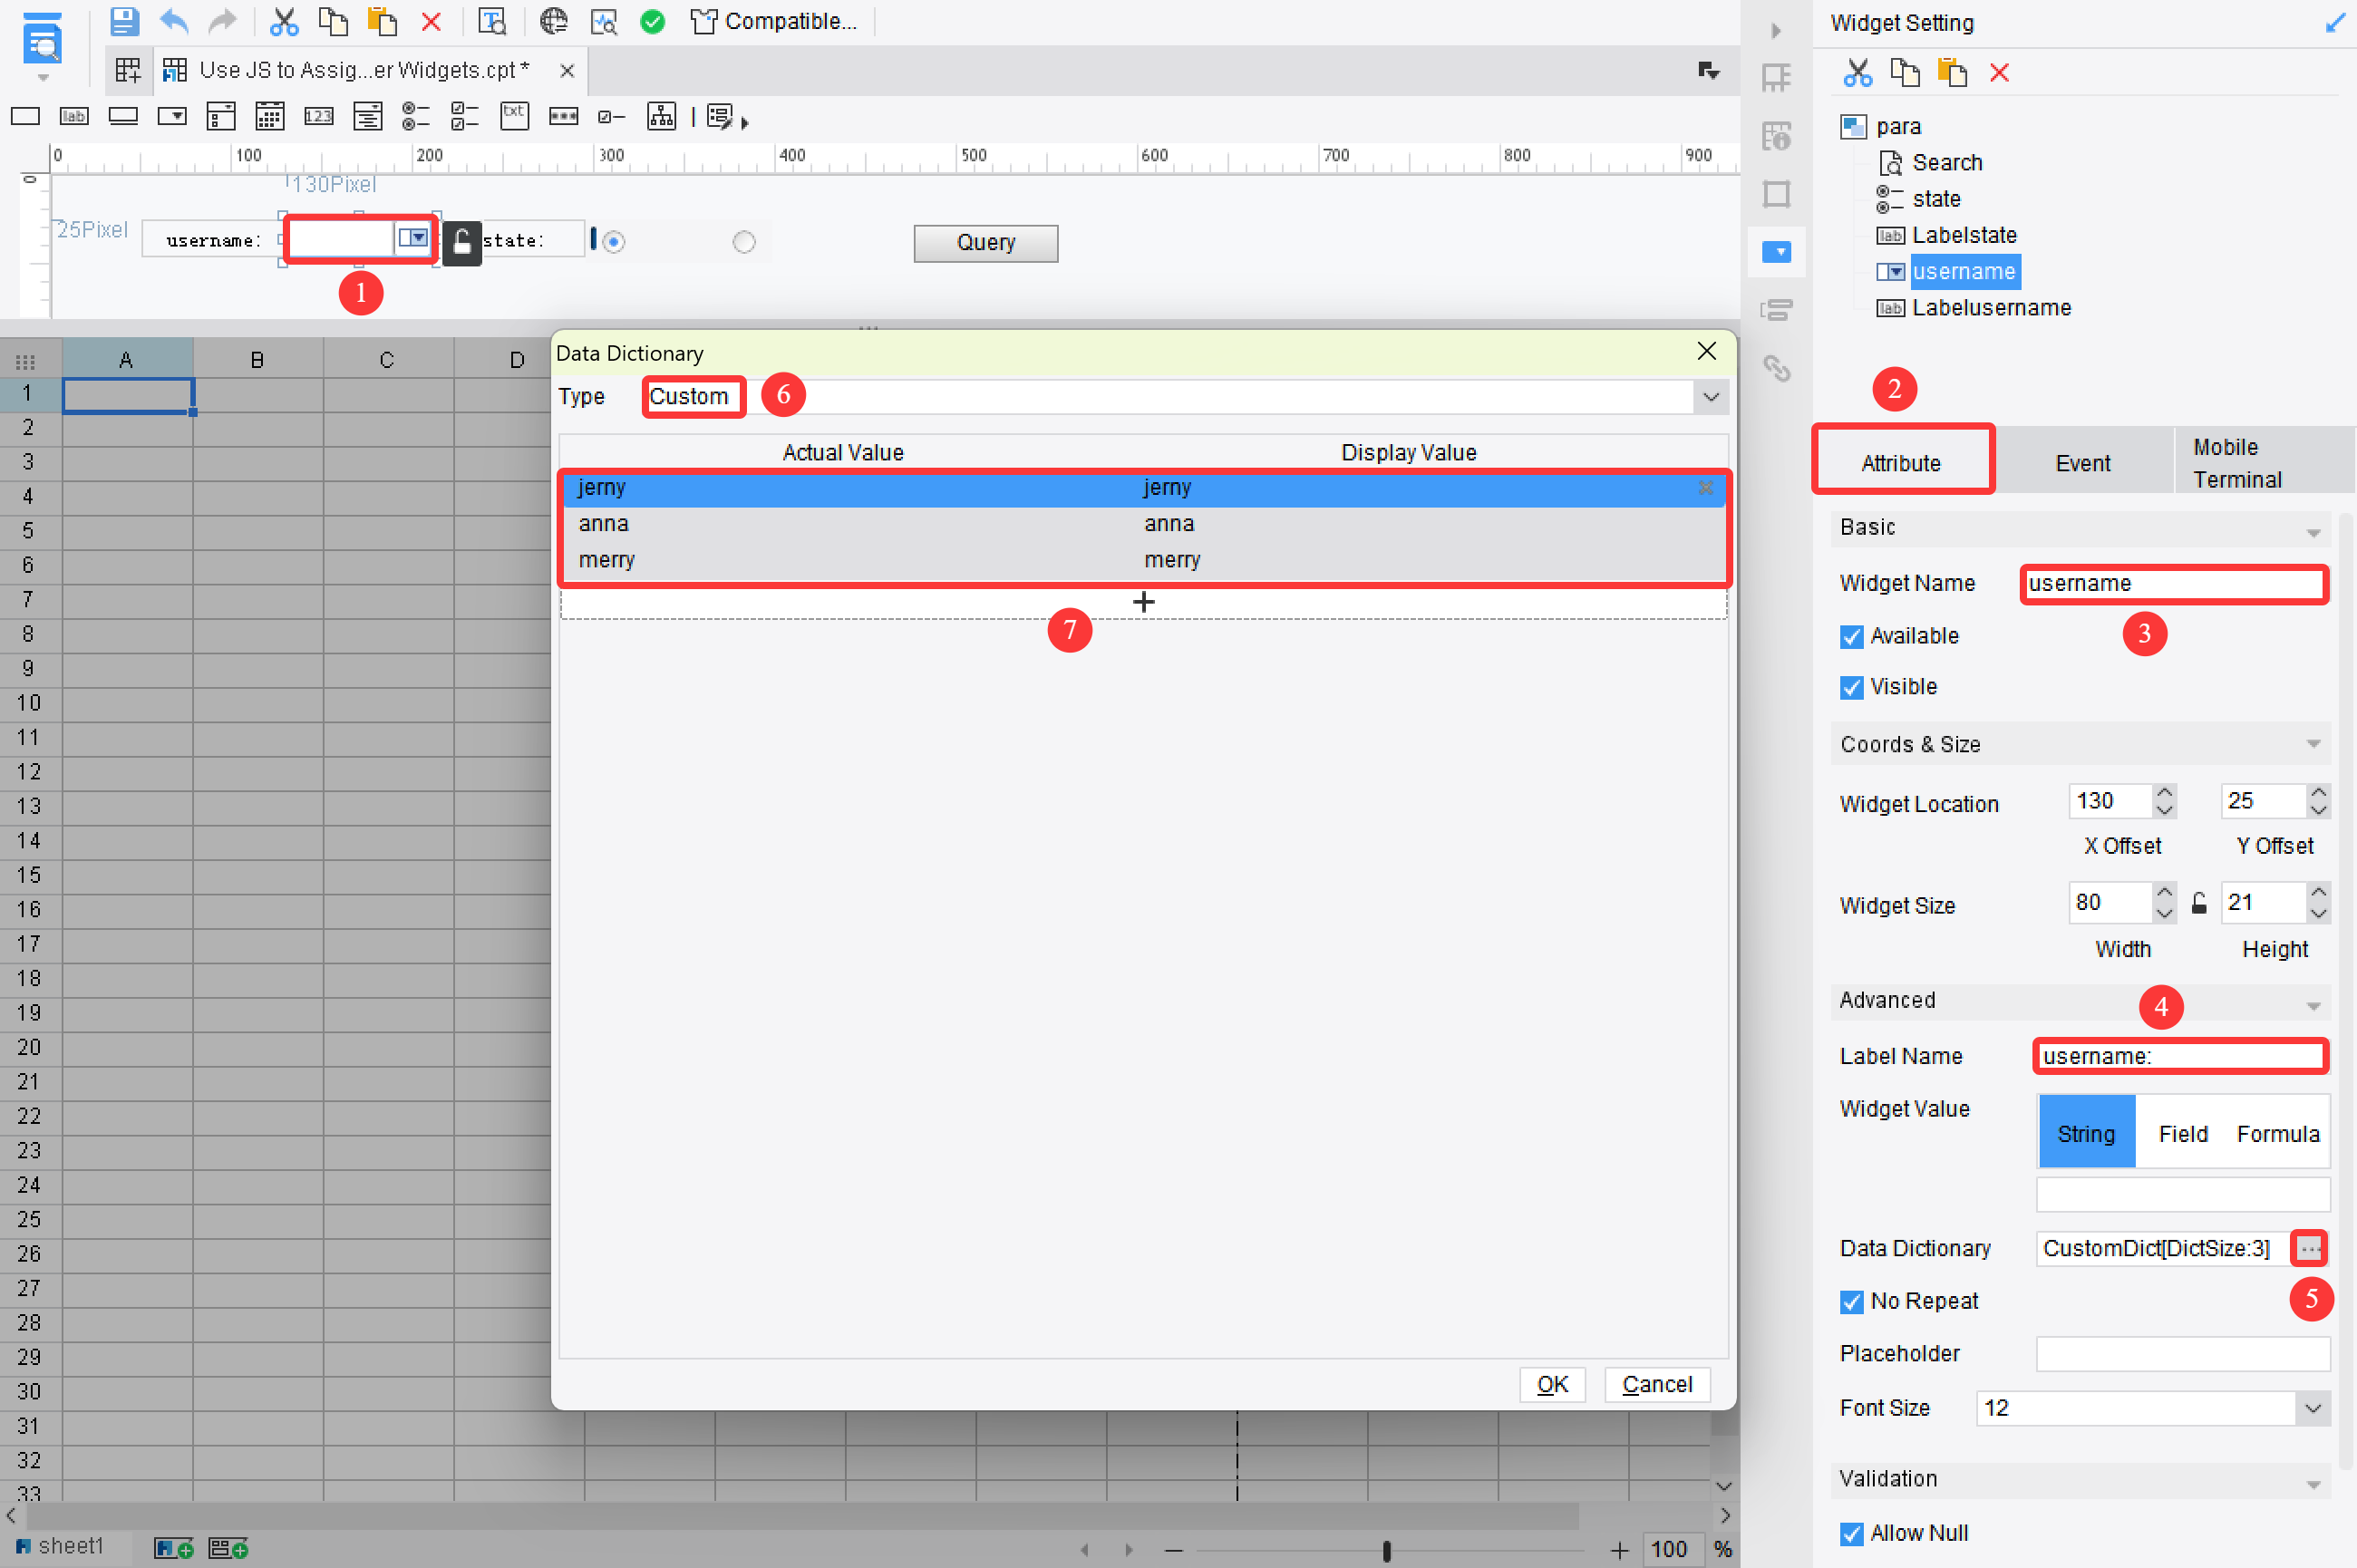This screenshot has height=1568, width=2357.
Task: Run the Validate report check icon
Action: coord(653,21)
